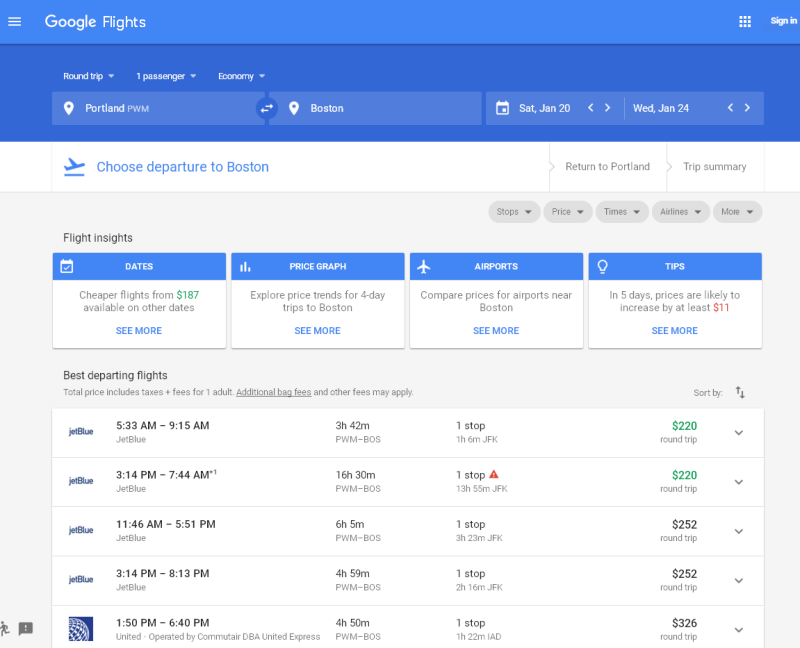Click the Google Flights logo
Viewport: 800px width, 648px height.
[x=95, y=22]
